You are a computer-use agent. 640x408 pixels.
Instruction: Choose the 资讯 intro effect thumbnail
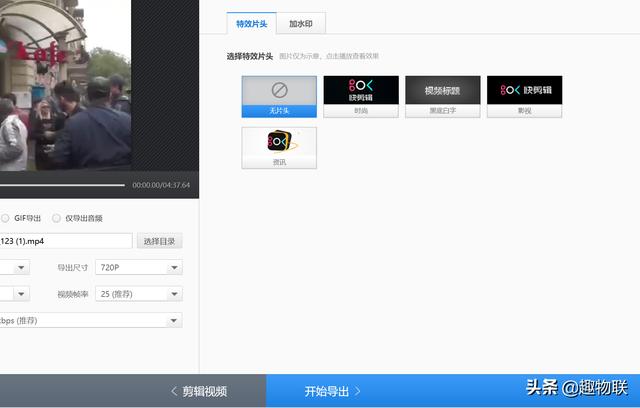(x=279, y=146)
